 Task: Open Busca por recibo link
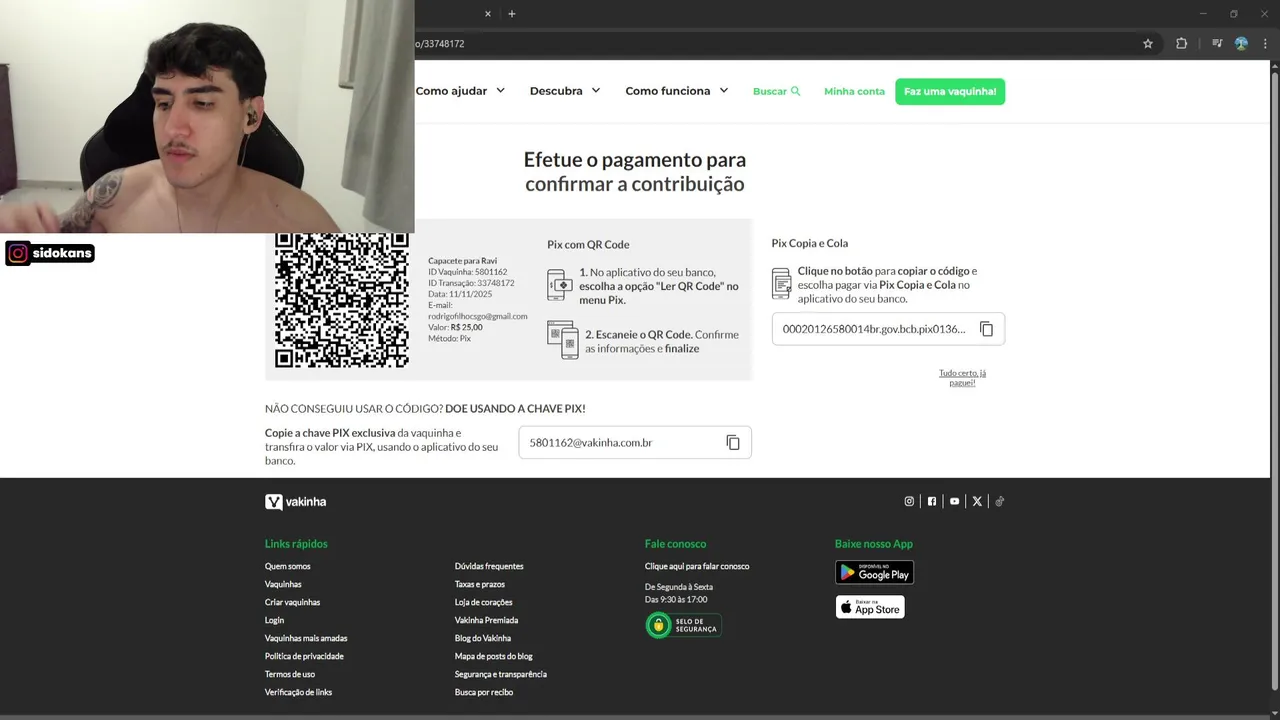(484, 692)
